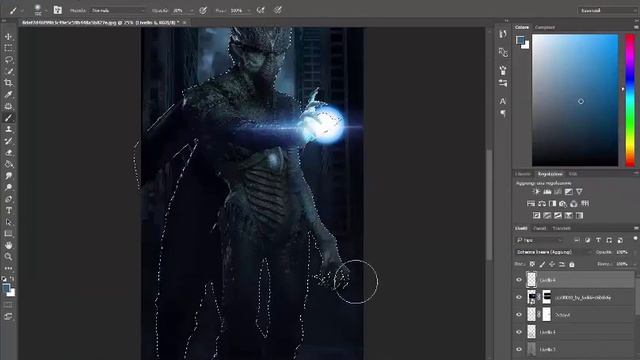Image resolution: width=640 pixels, height=360 pixels.
Task: Select the Zoom tool
Action: tap(8, 257)
